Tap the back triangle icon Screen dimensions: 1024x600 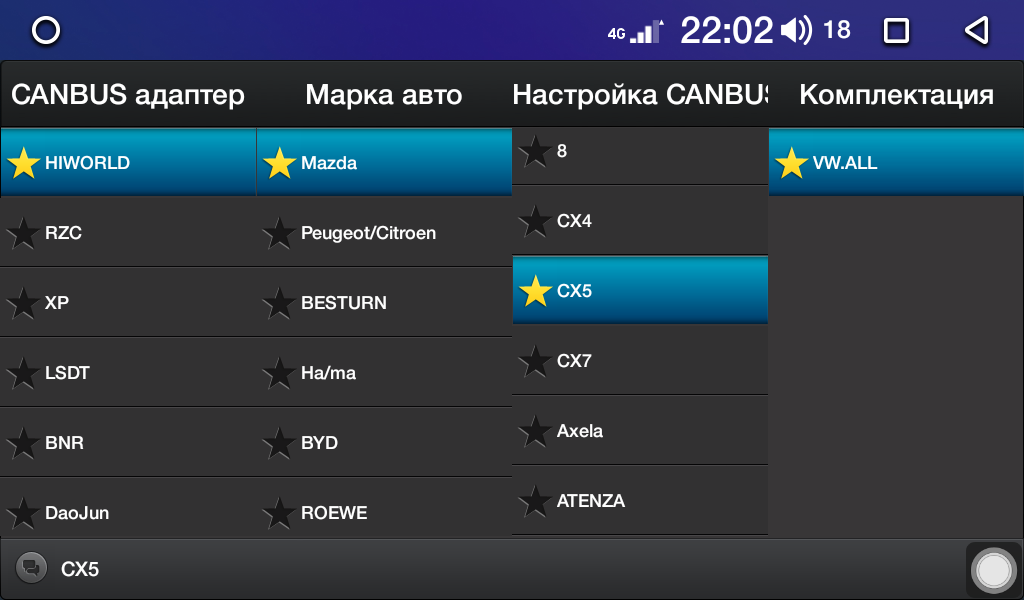click(977, 30)
